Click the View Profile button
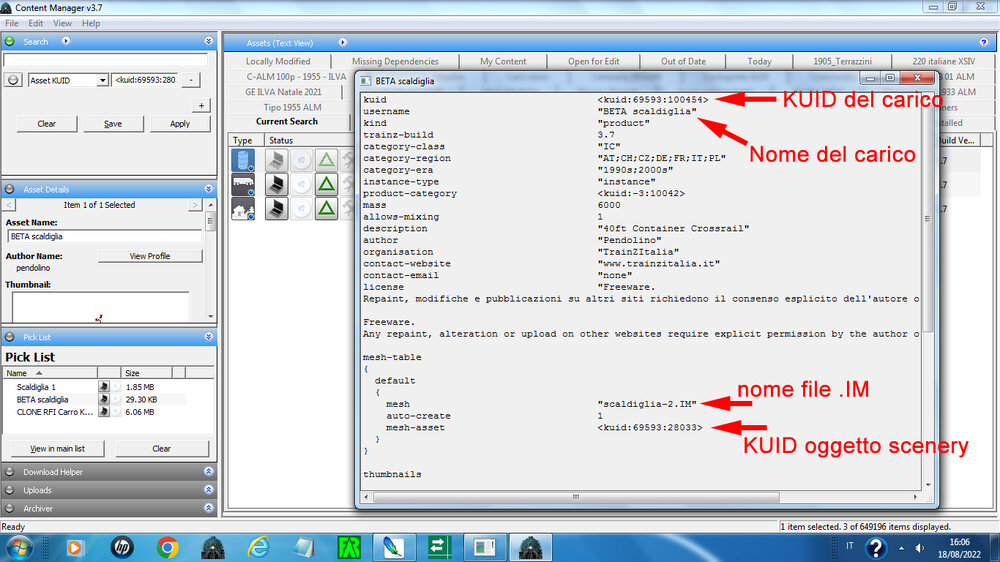 (150, 256)
